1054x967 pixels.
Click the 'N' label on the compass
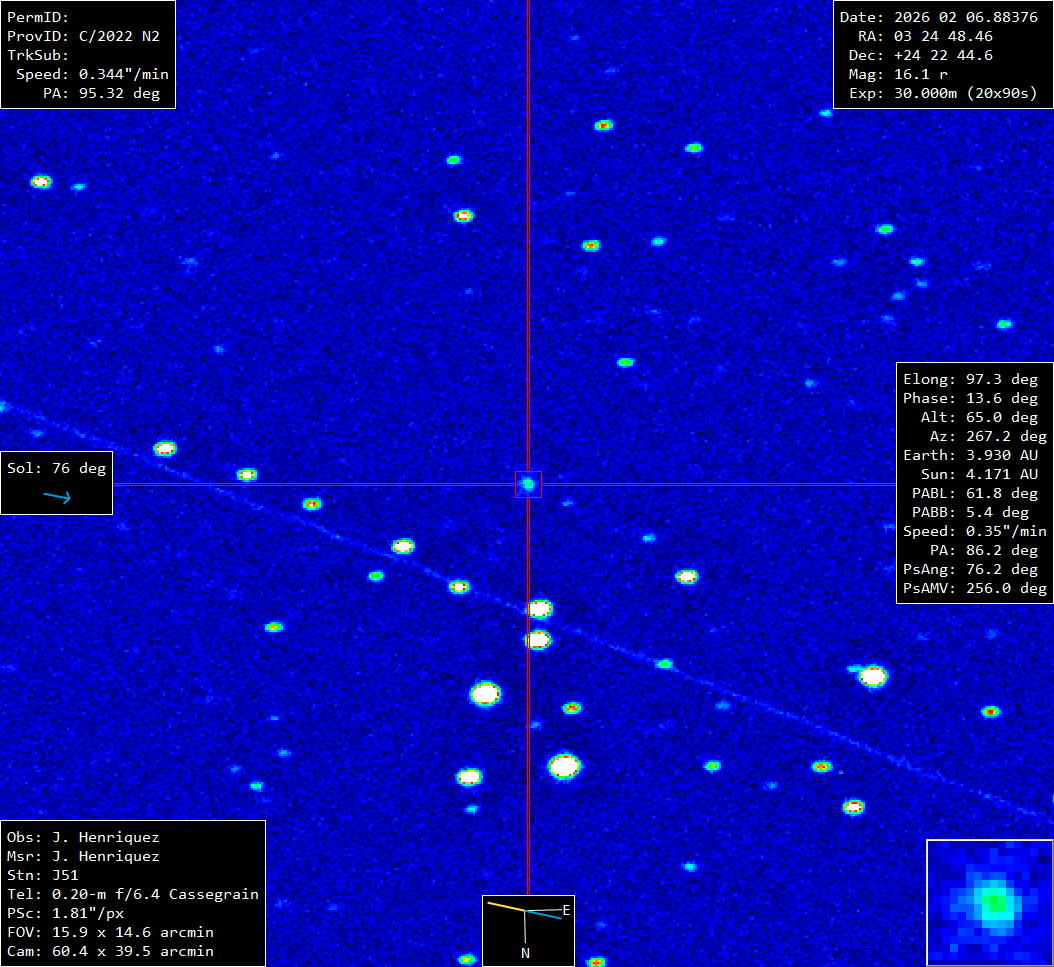click(x=525, y=953)
